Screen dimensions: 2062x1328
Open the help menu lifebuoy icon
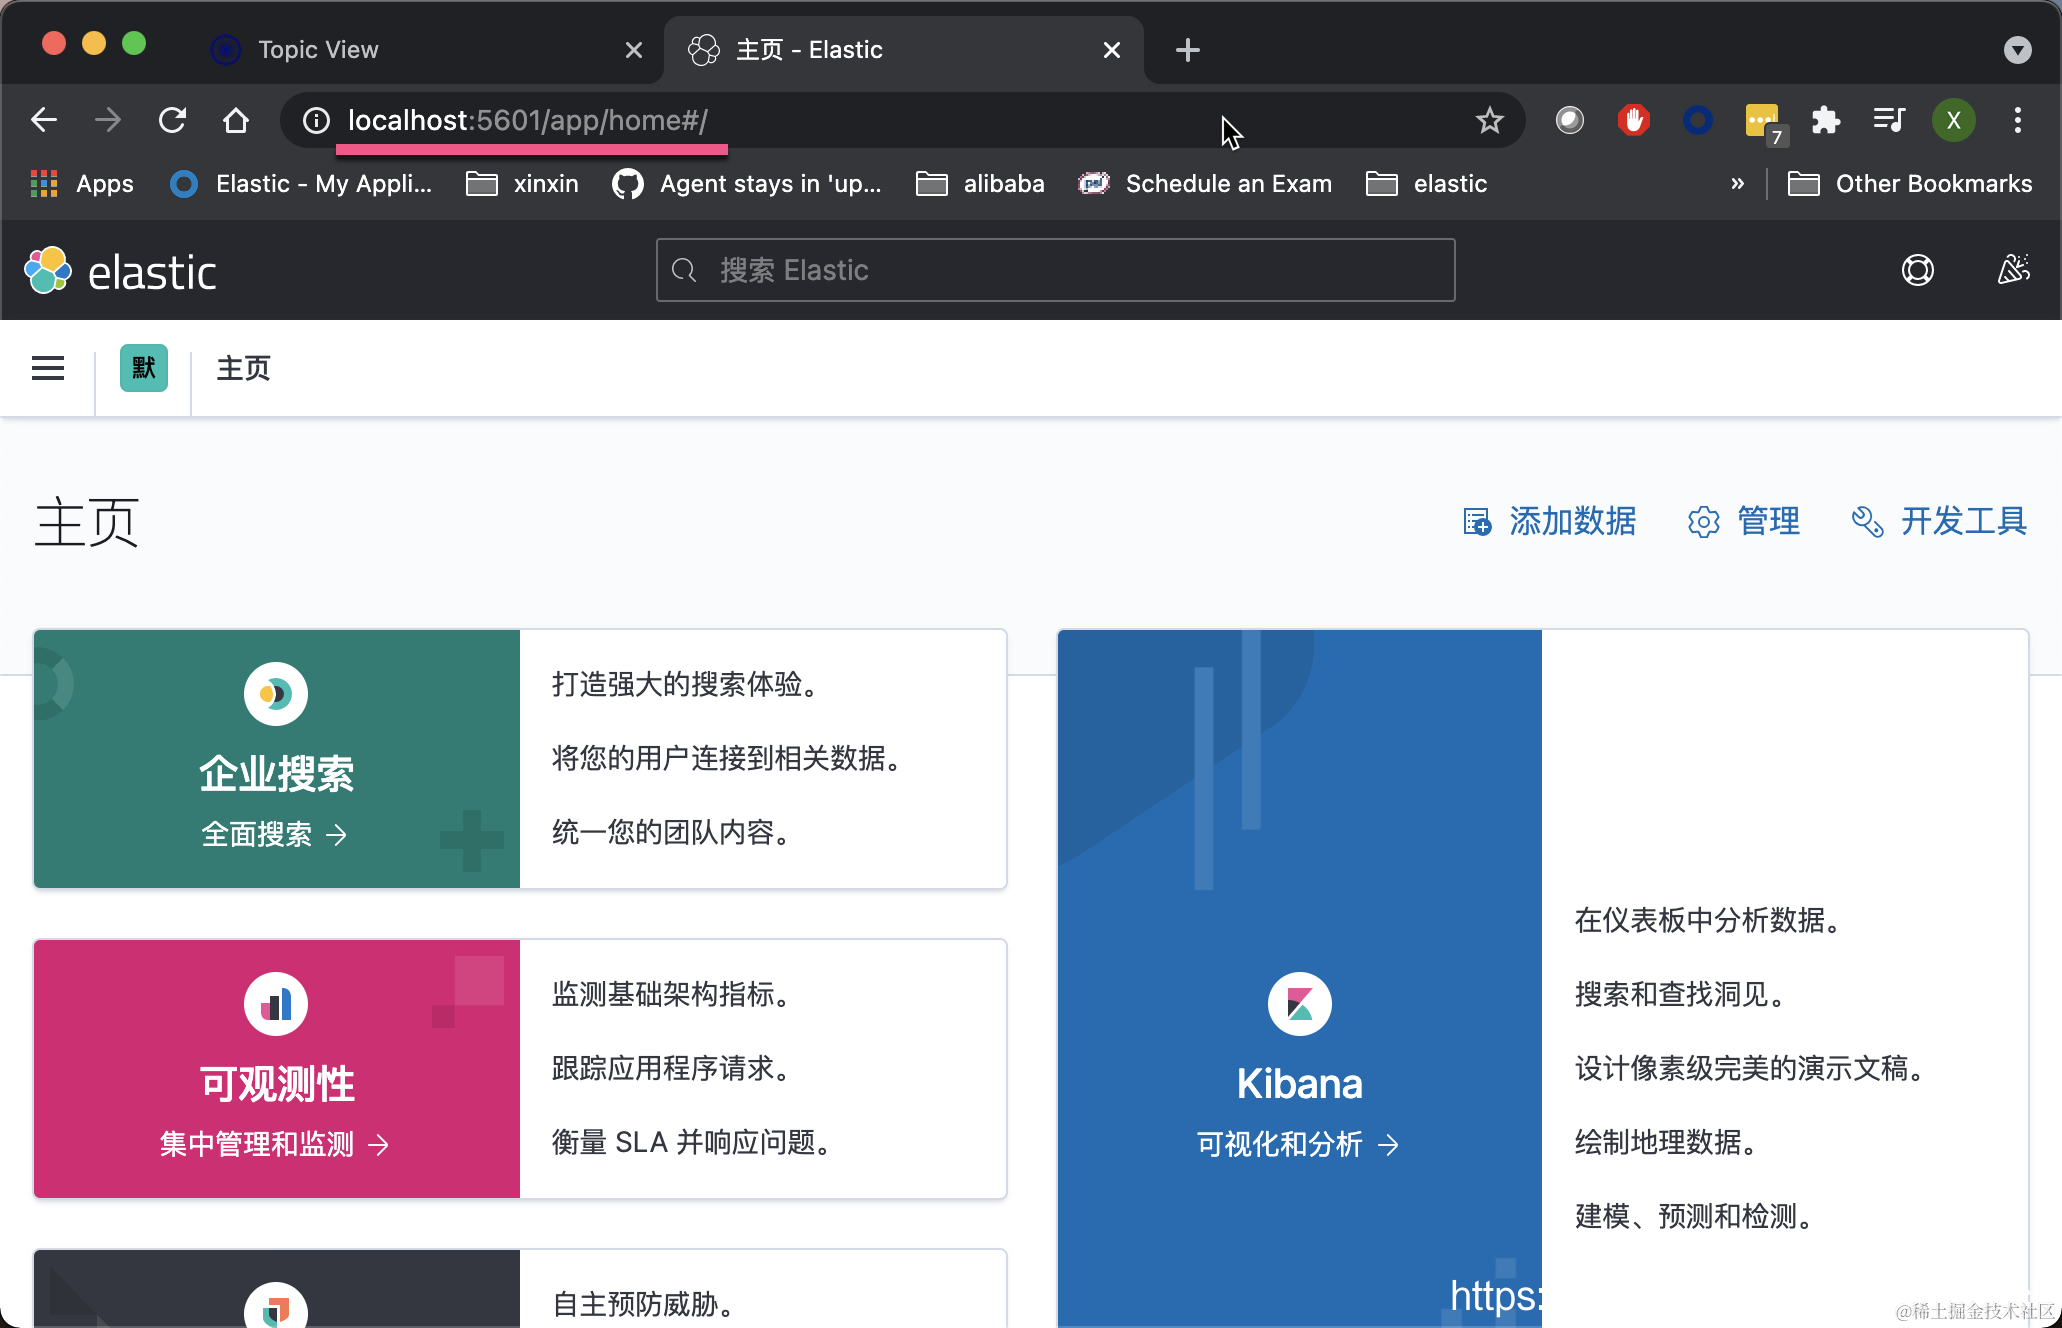point(1917,270)
